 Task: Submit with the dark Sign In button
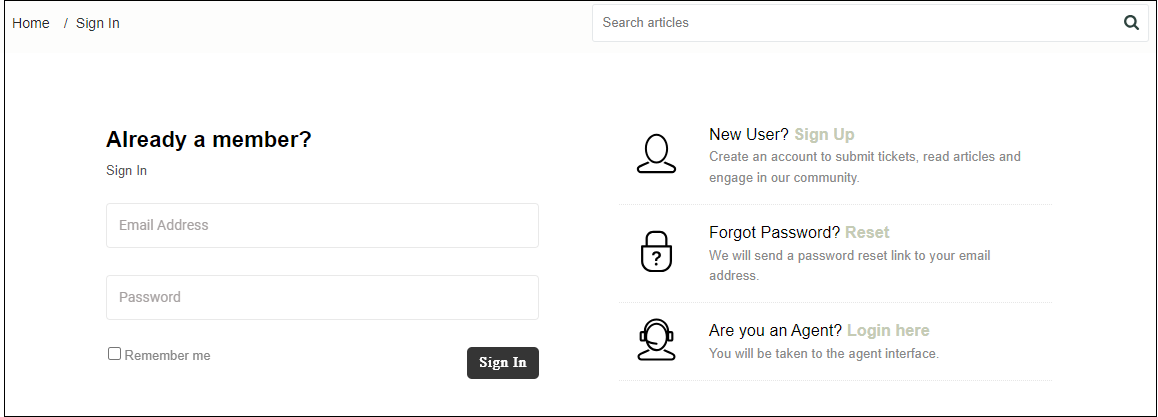coord(503,362)
